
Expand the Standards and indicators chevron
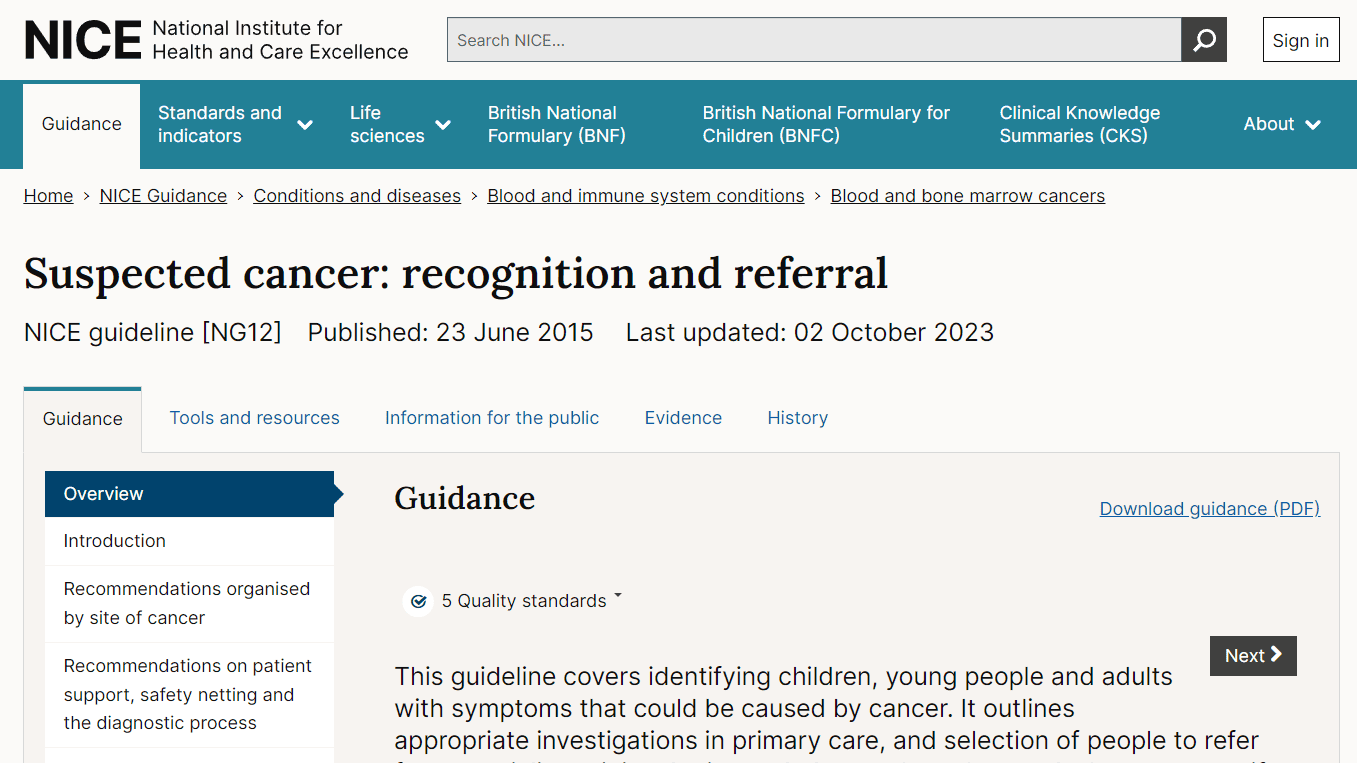click(x=305, y=125)
